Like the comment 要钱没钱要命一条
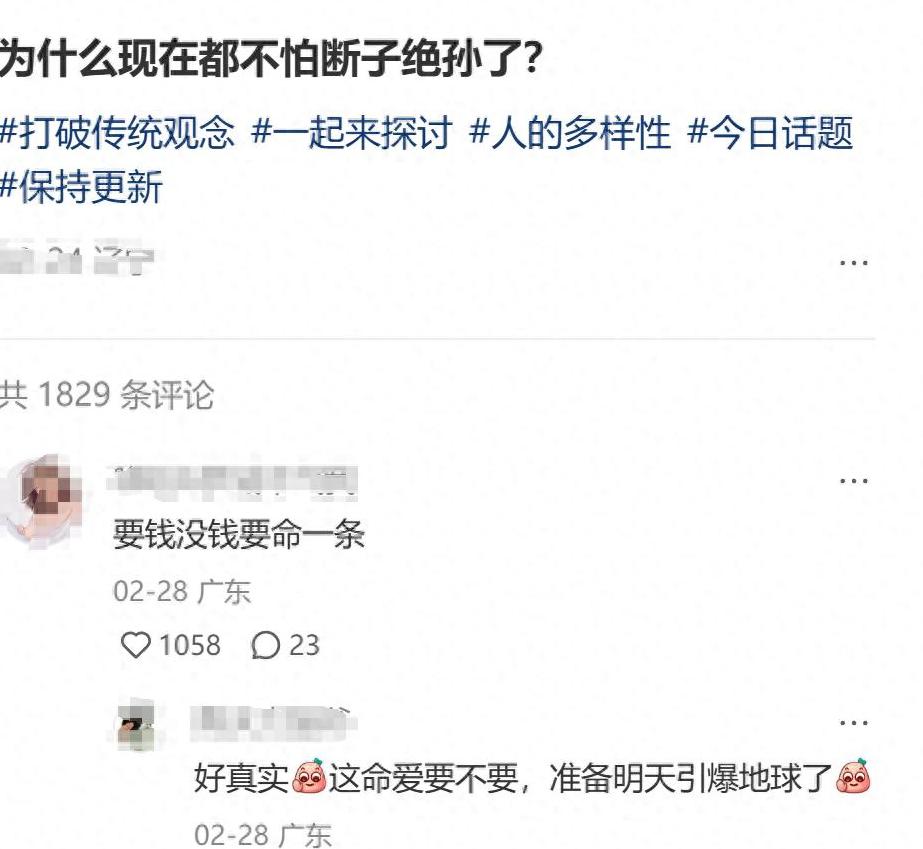 (136, 645)
